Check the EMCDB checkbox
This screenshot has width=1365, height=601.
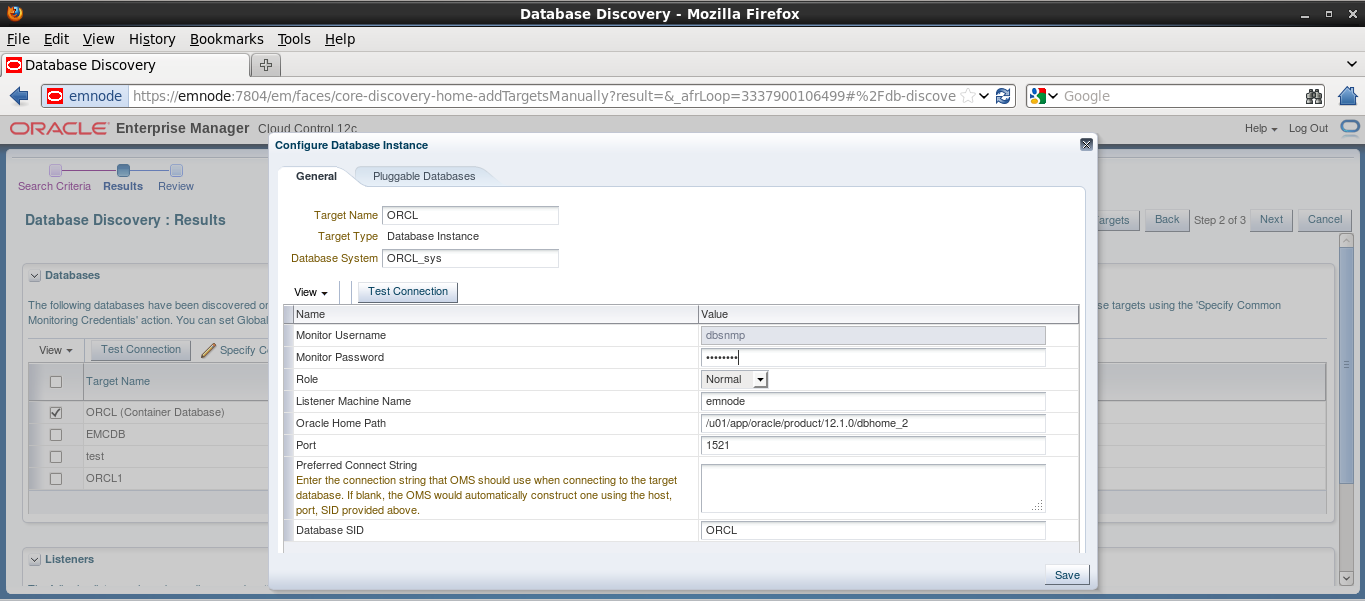[x=56, y=435]
